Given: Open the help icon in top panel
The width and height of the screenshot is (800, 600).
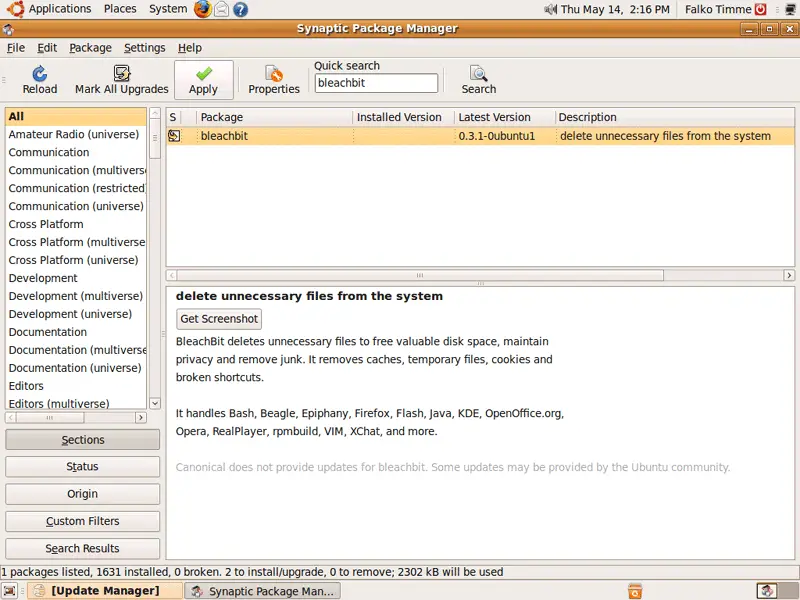Looking at the screenshot, I should tap(240, 9).
